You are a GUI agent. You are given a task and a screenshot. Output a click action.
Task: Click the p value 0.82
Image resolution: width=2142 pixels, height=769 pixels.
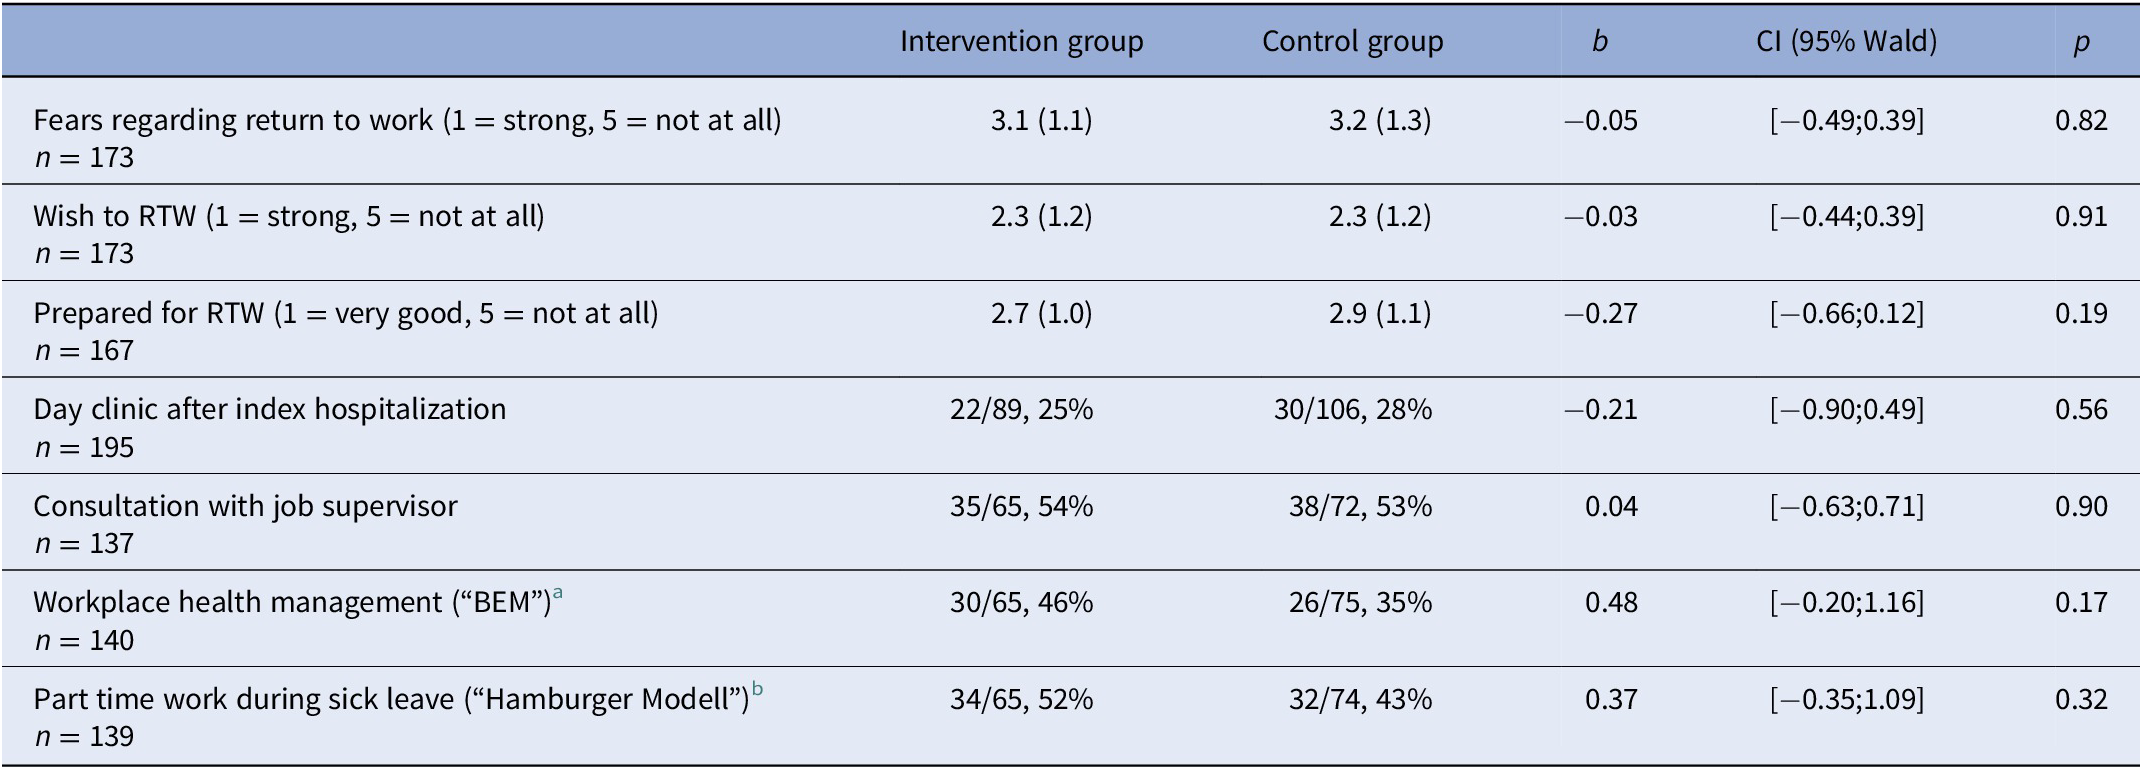(2081, 120)
